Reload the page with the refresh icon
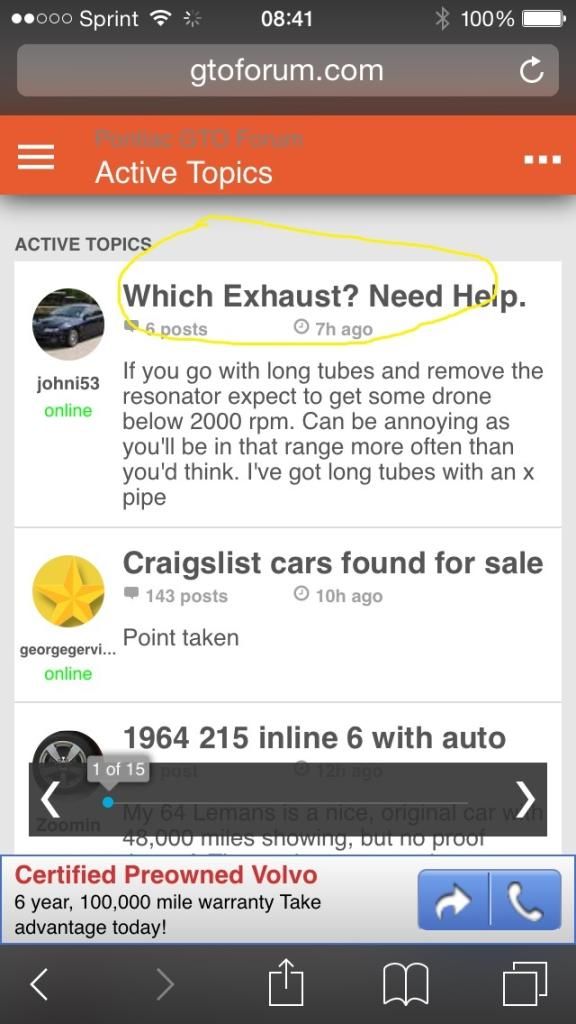Screen dimensions: 576x1024 (x=531, y=71)
